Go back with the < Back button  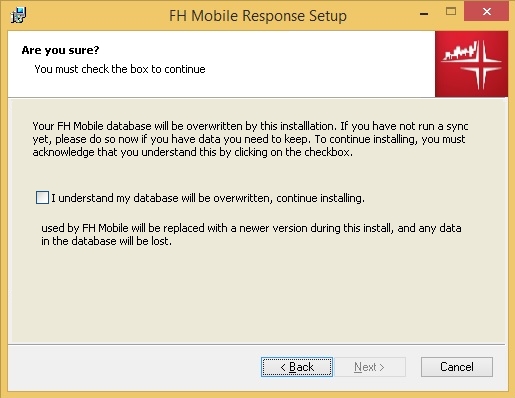[297, 367]
